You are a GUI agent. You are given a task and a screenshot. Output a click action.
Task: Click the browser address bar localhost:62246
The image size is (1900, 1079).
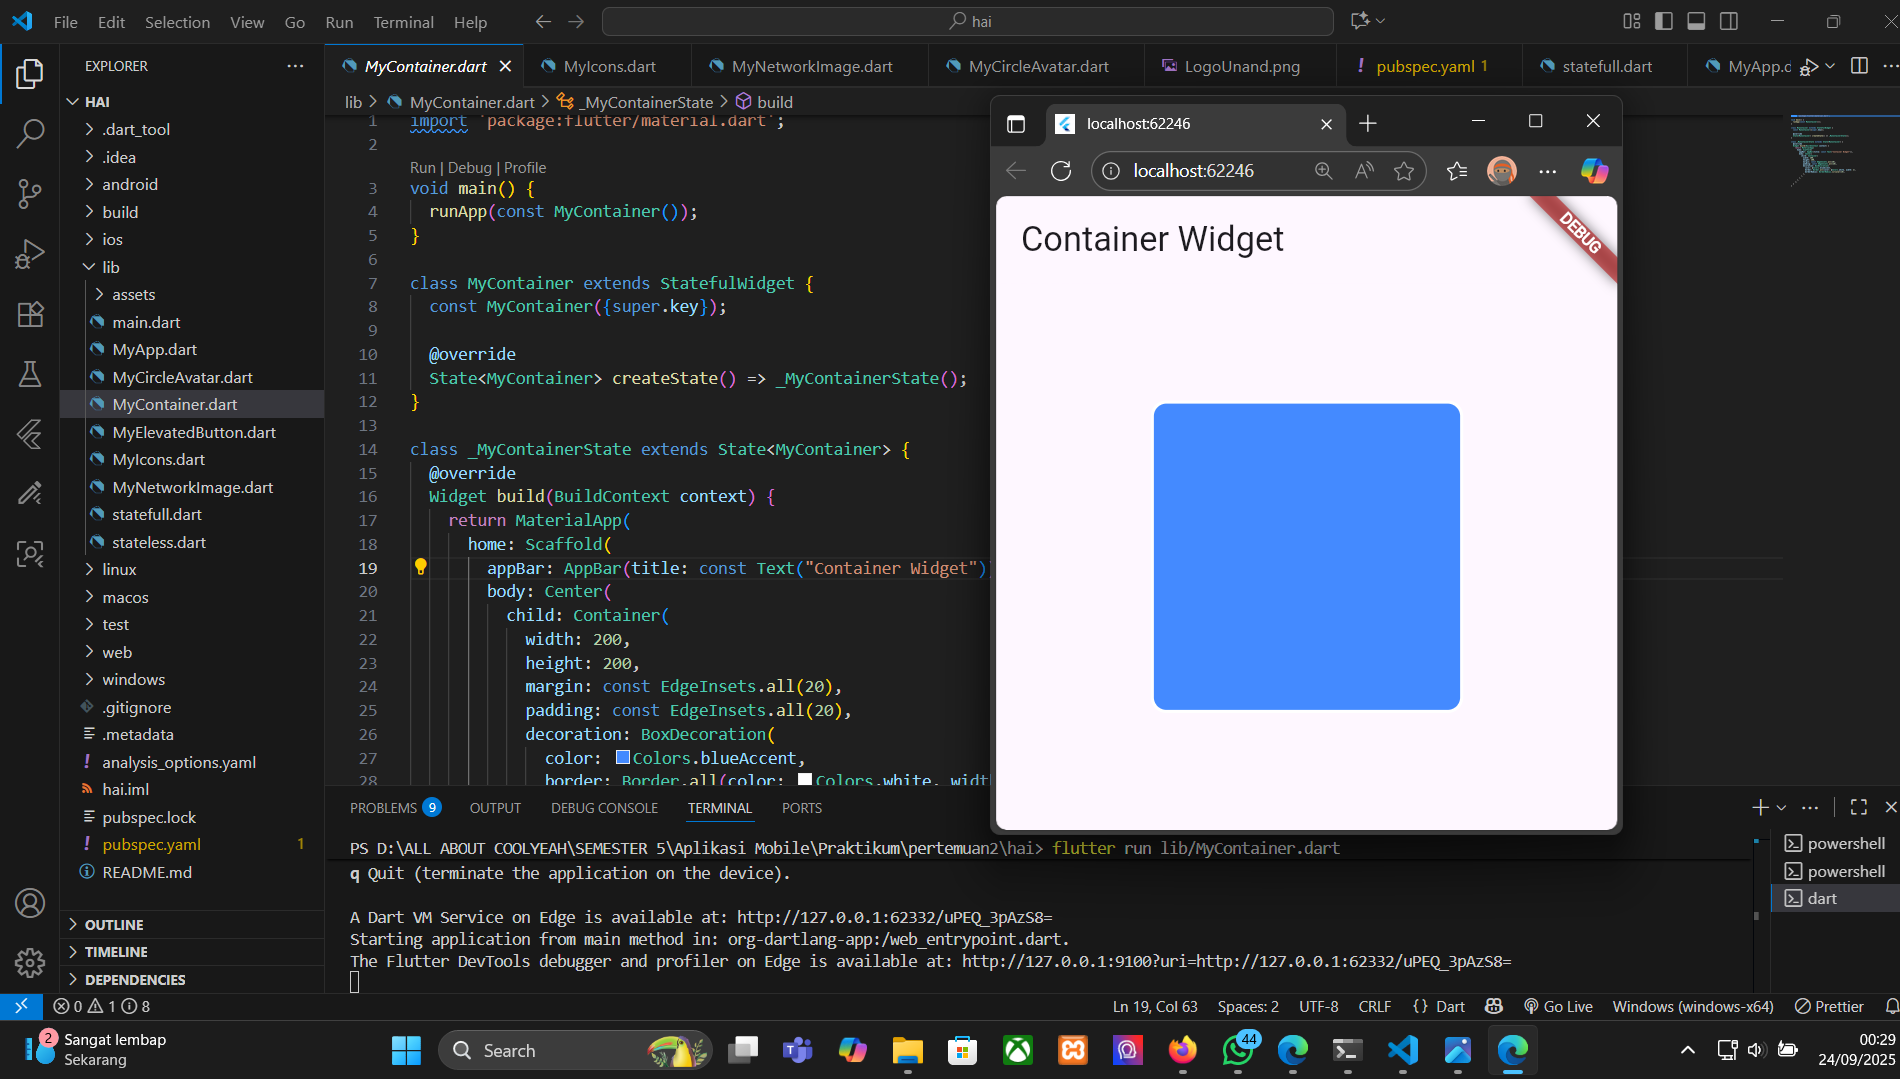[1193, 171]
